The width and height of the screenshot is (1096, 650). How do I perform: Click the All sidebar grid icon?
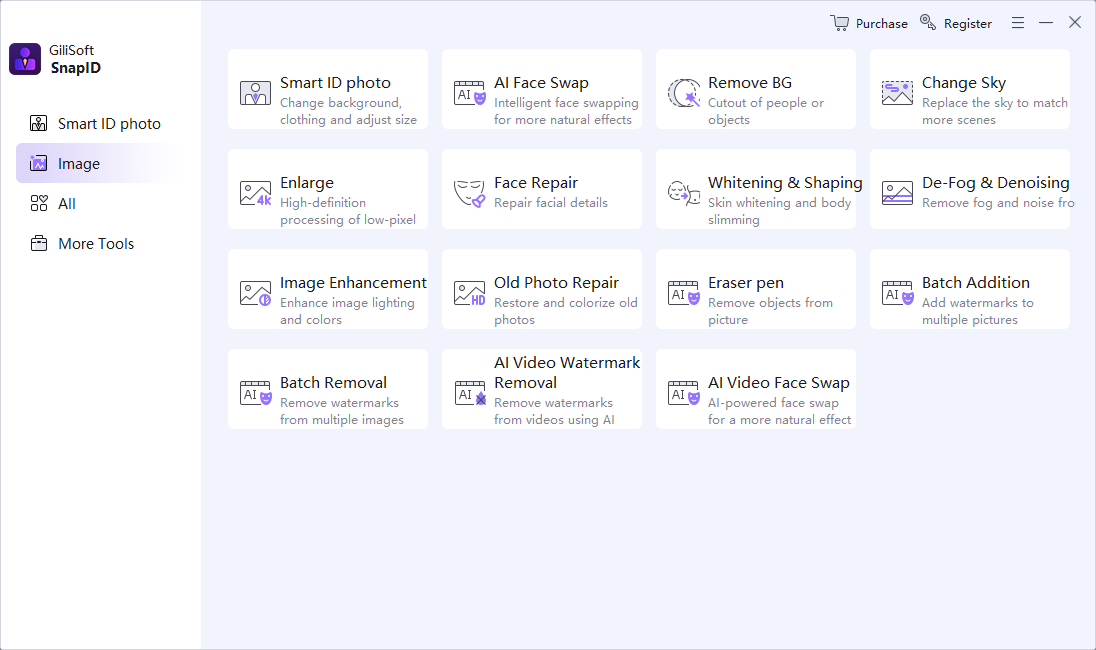point(39,203)
